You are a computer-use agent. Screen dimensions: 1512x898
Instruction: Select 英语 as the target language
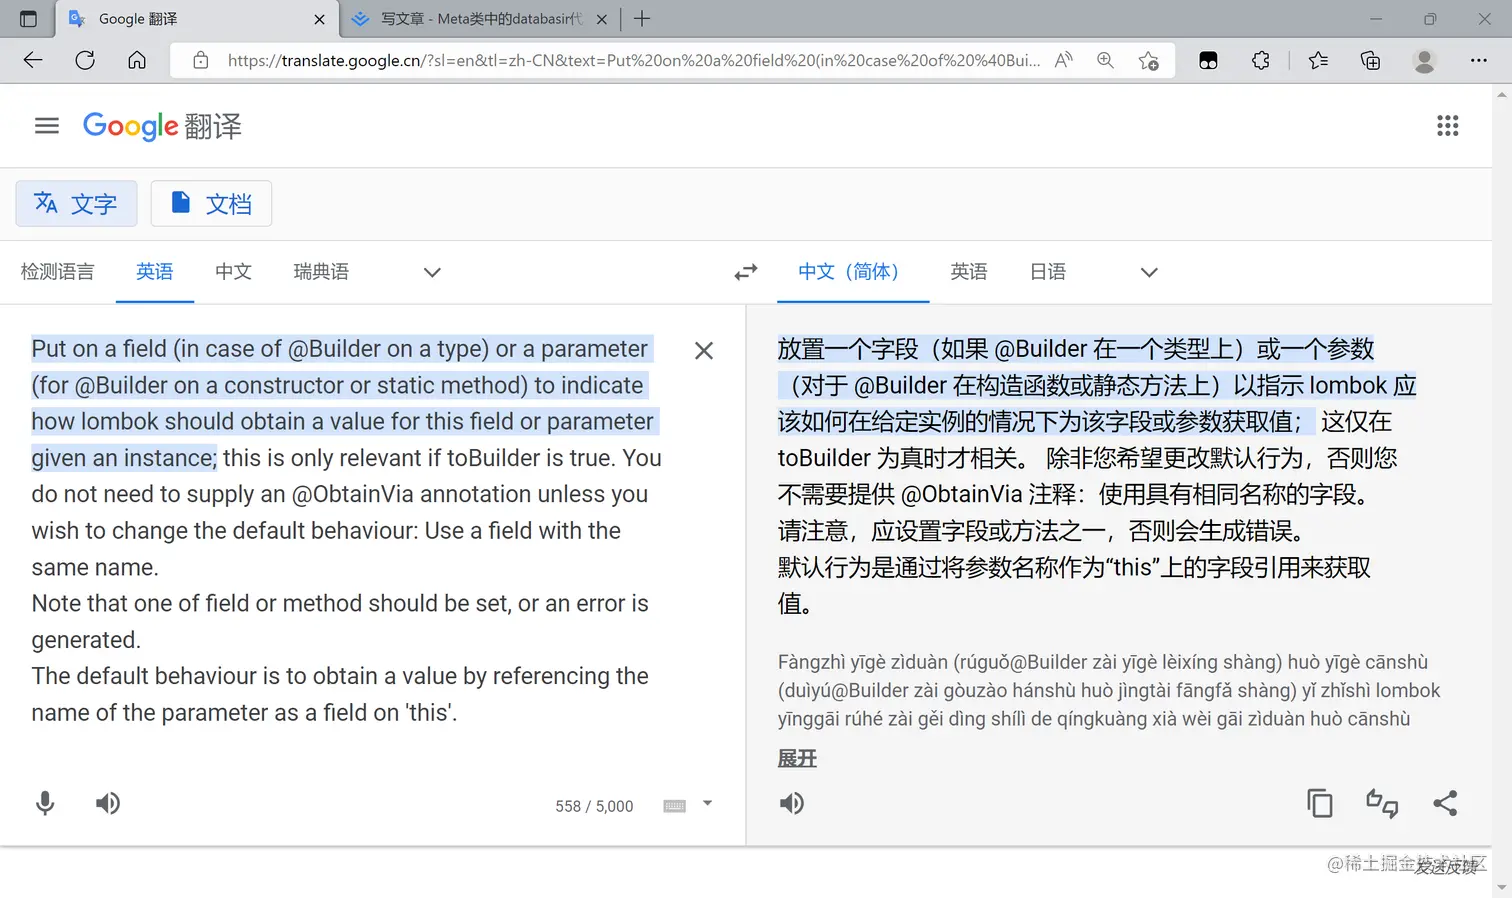969,272
